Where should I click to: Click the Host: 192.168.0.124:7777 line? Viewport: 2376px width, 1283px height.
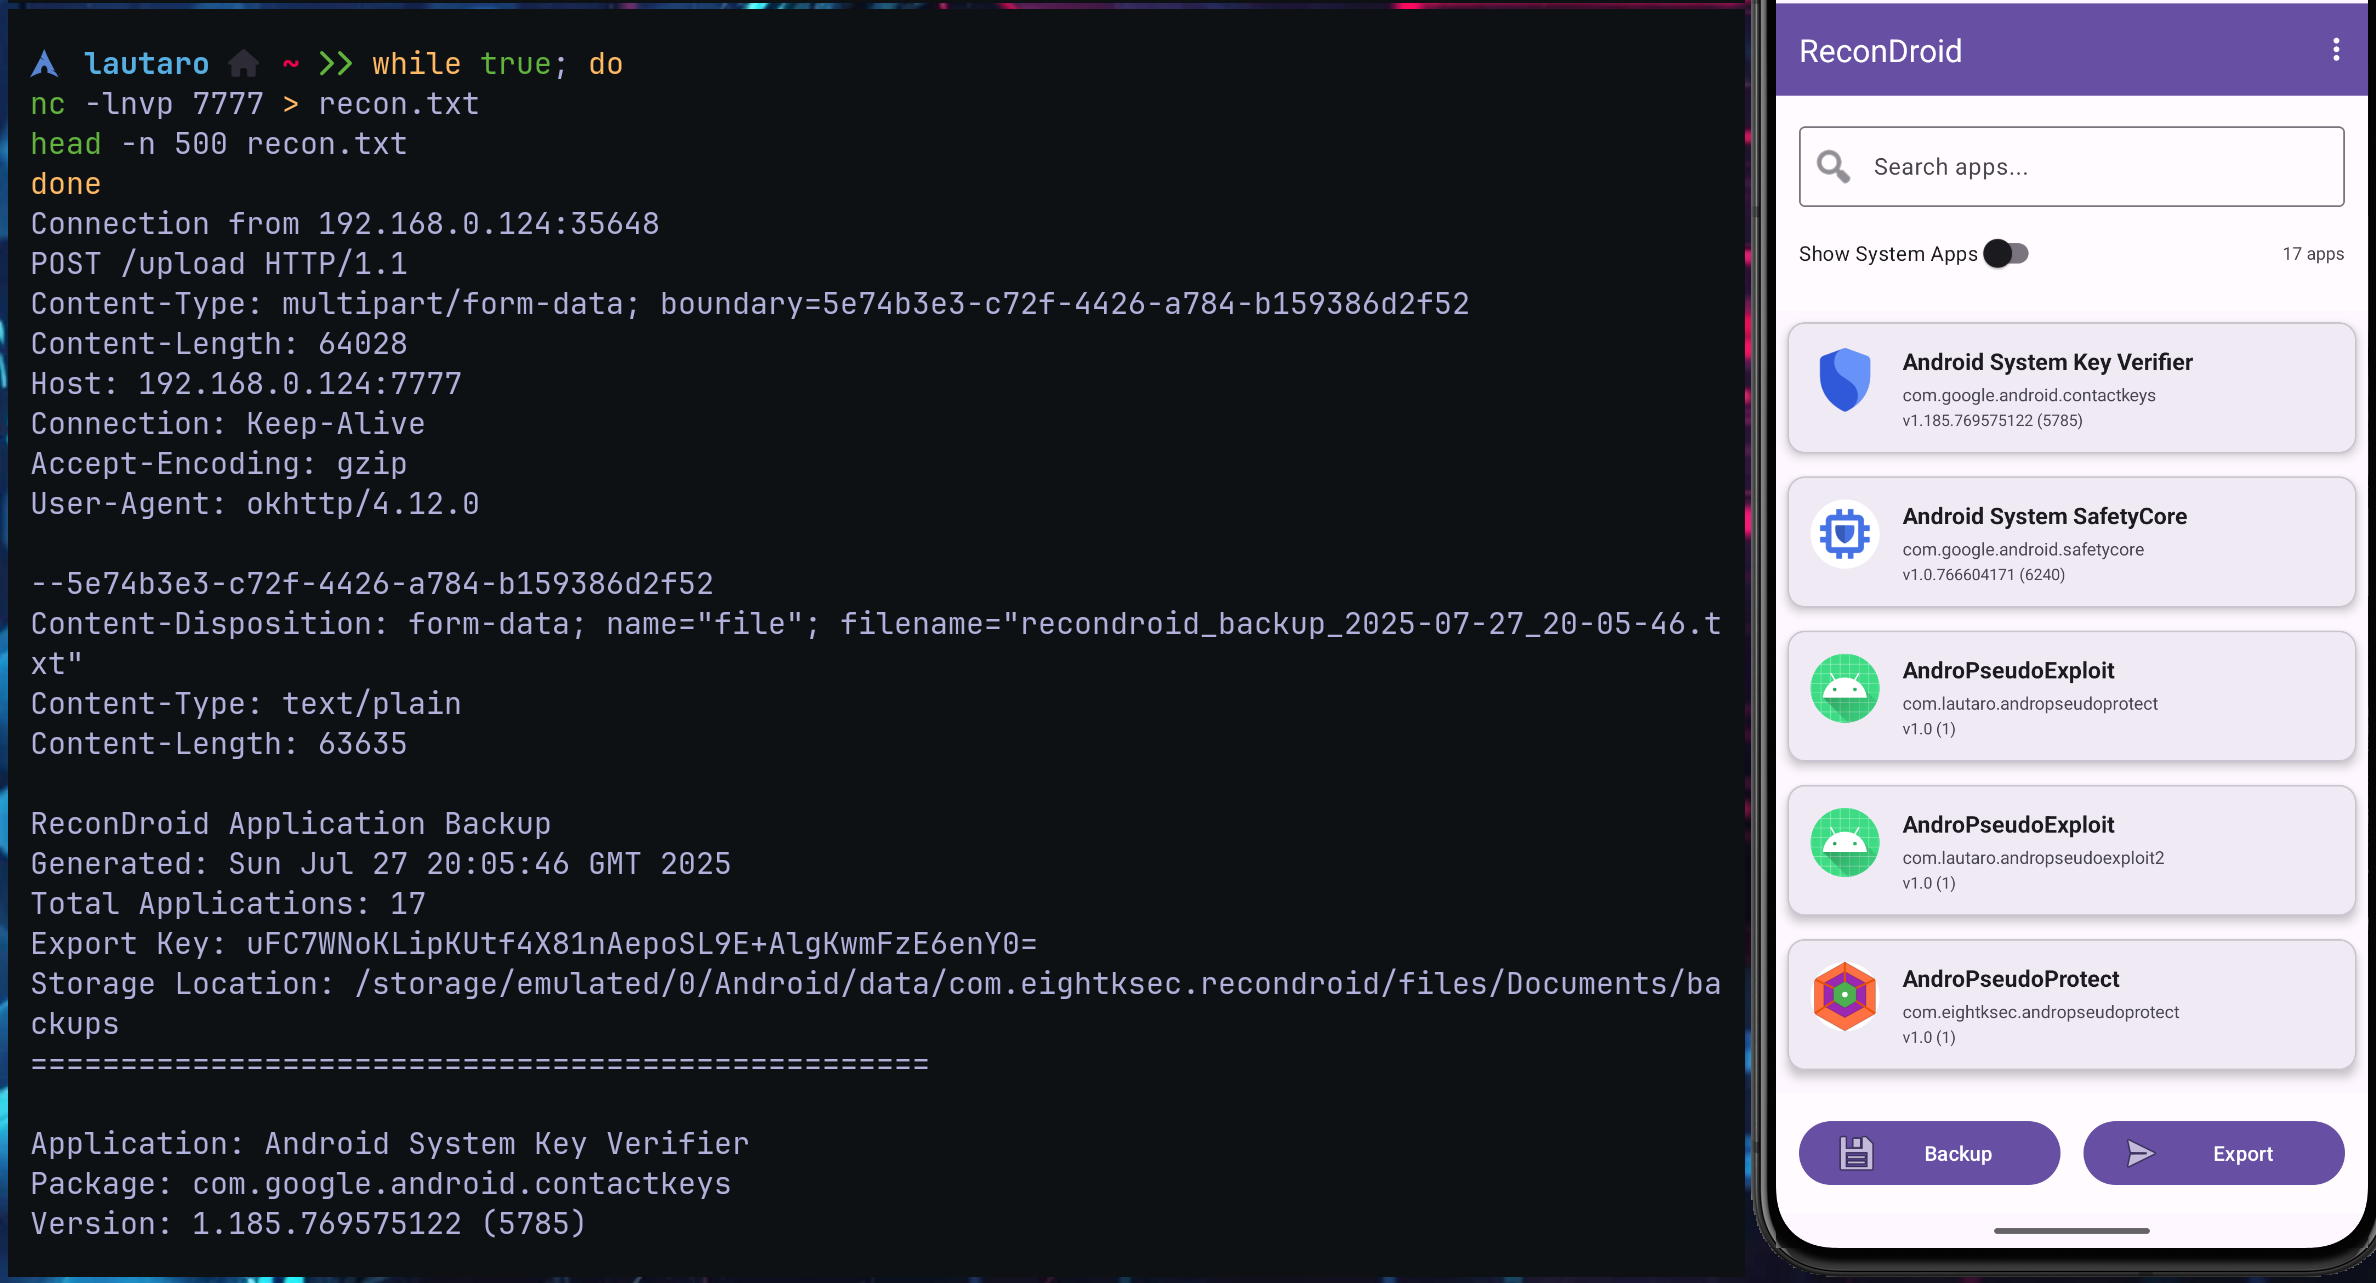[246, 384]
